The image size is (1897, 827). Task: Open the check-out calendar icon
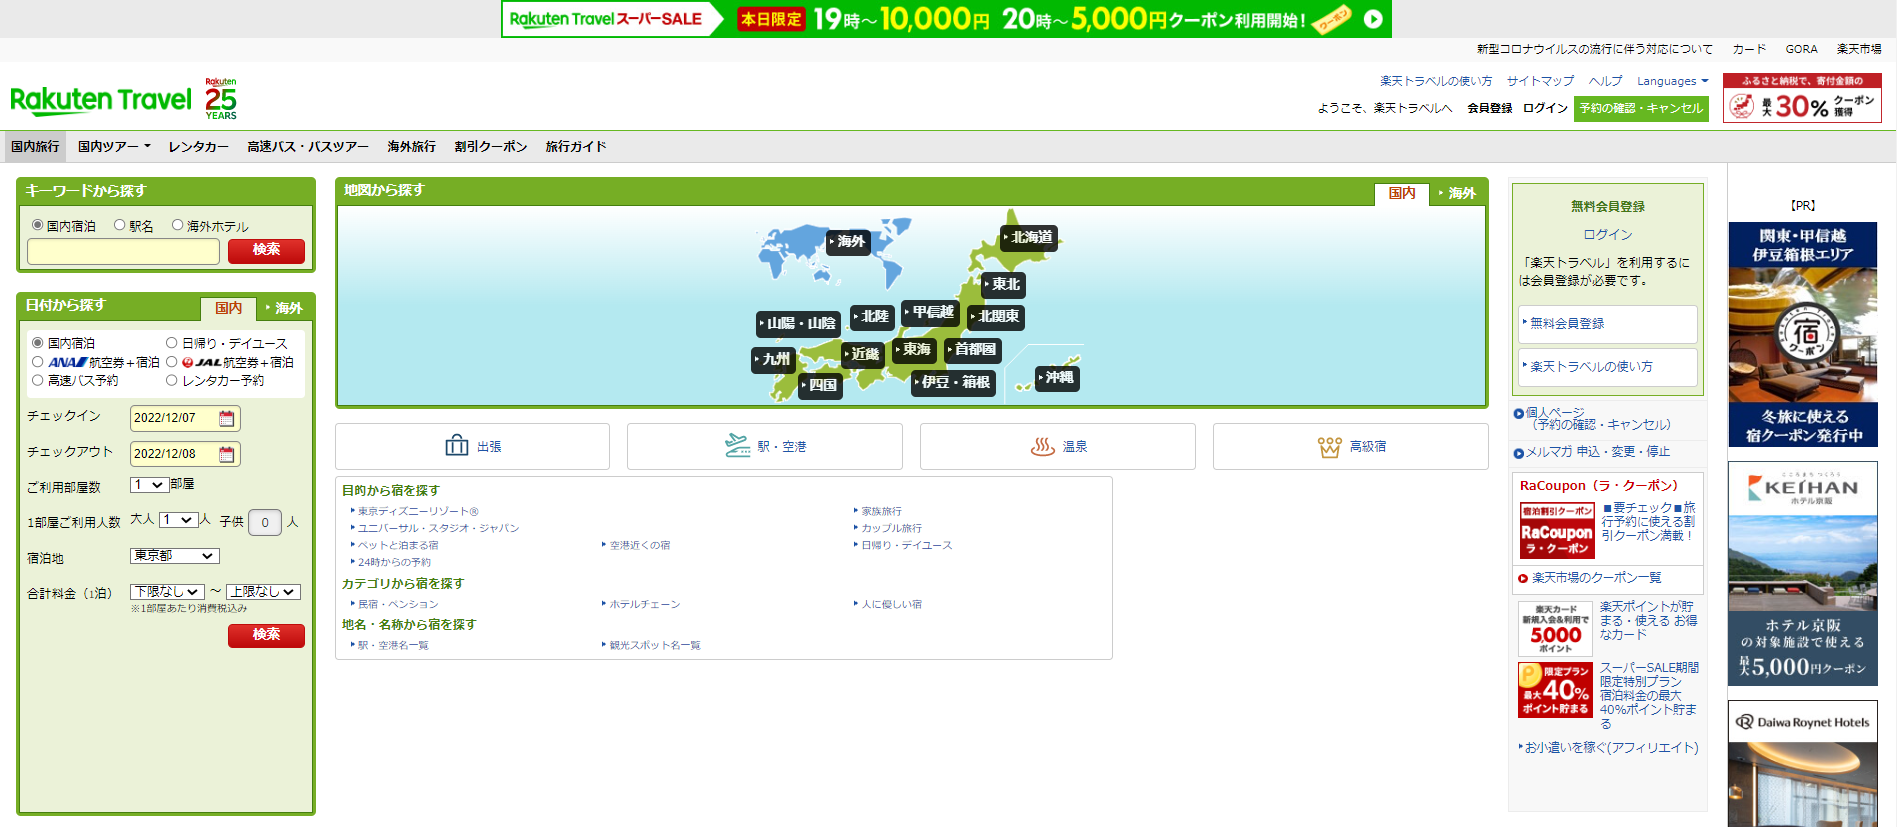click(227, 454)
